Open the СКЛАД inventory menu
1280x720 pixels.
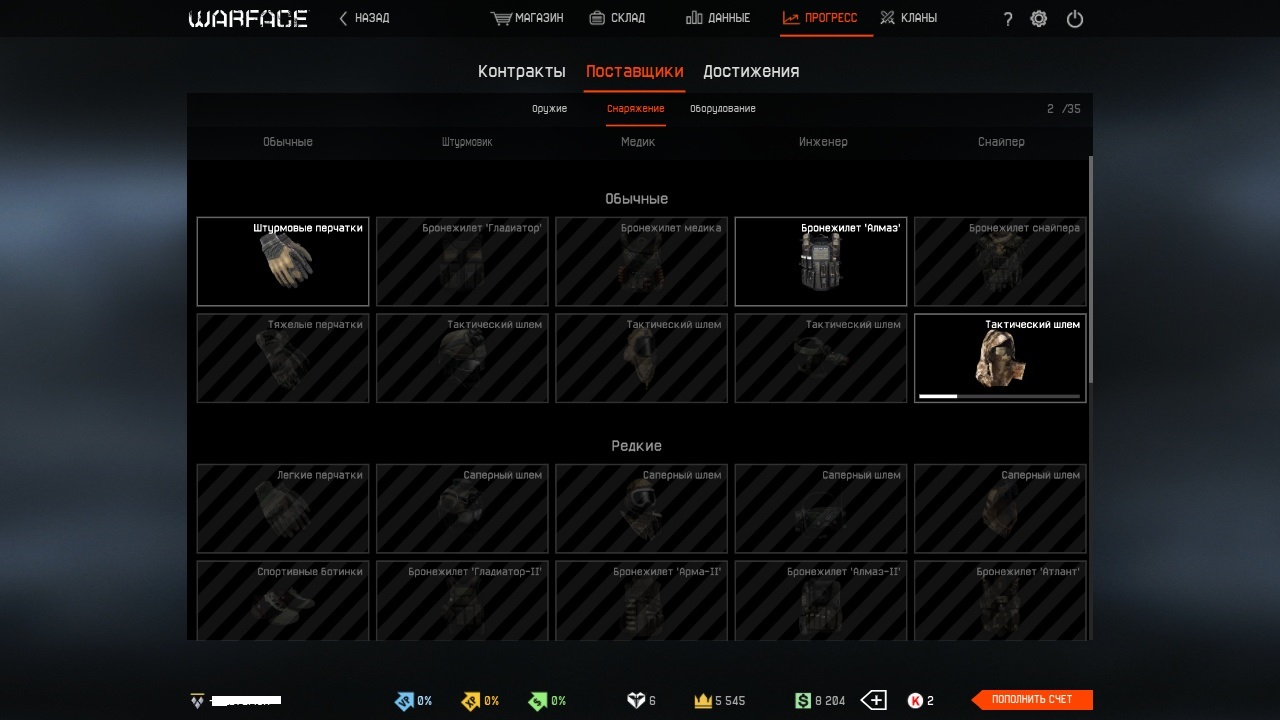[x=617, y=18]
